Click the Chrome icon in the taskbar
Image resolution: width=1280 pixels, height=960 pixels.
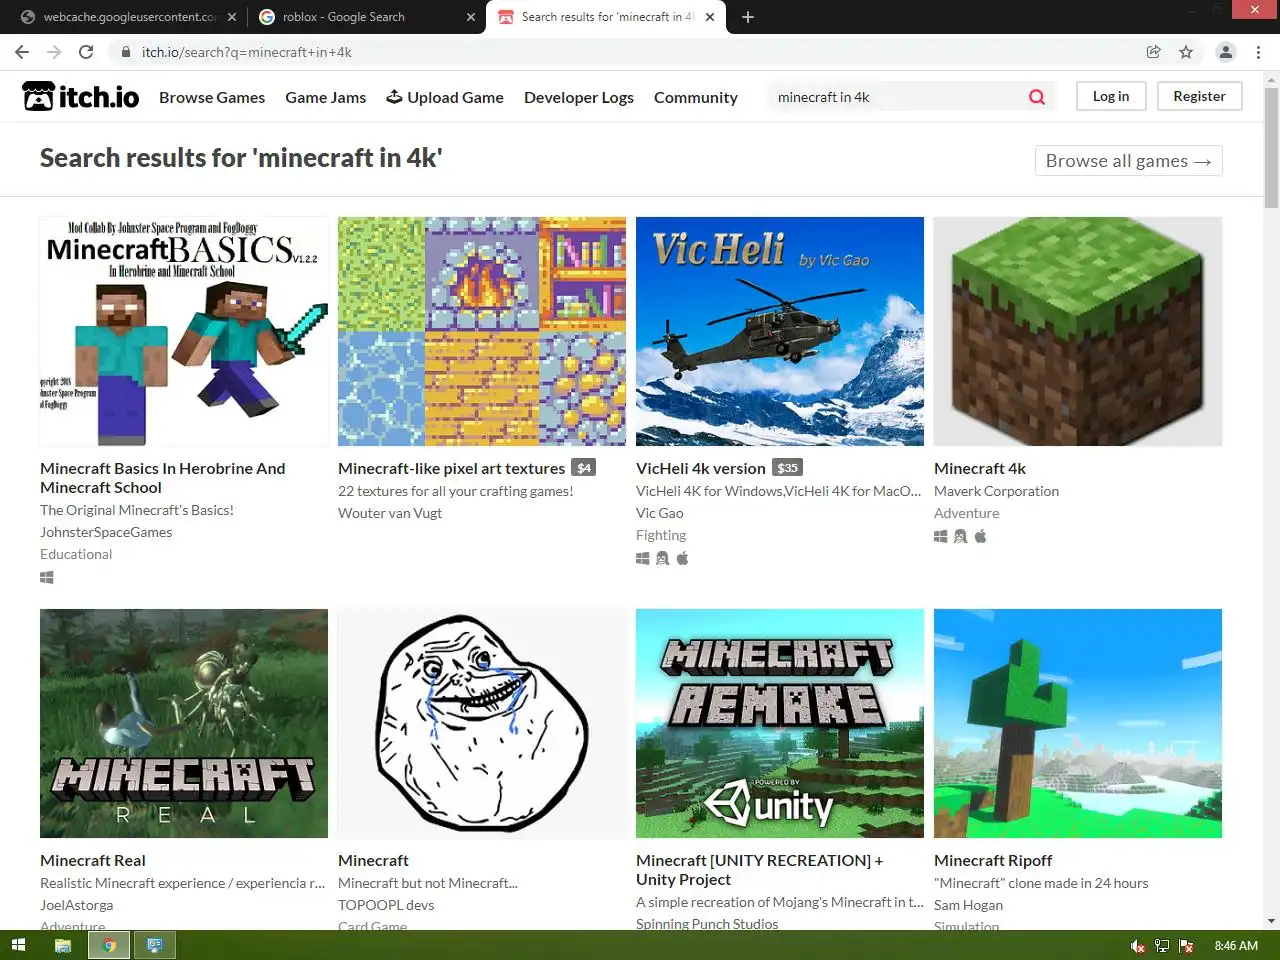(x=109, y=945)
